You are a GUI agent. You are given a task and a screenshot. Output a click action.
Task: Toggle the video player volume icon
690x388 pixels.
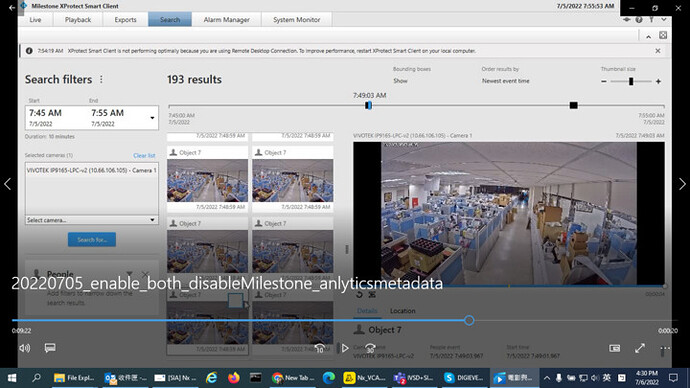(25, 348)
